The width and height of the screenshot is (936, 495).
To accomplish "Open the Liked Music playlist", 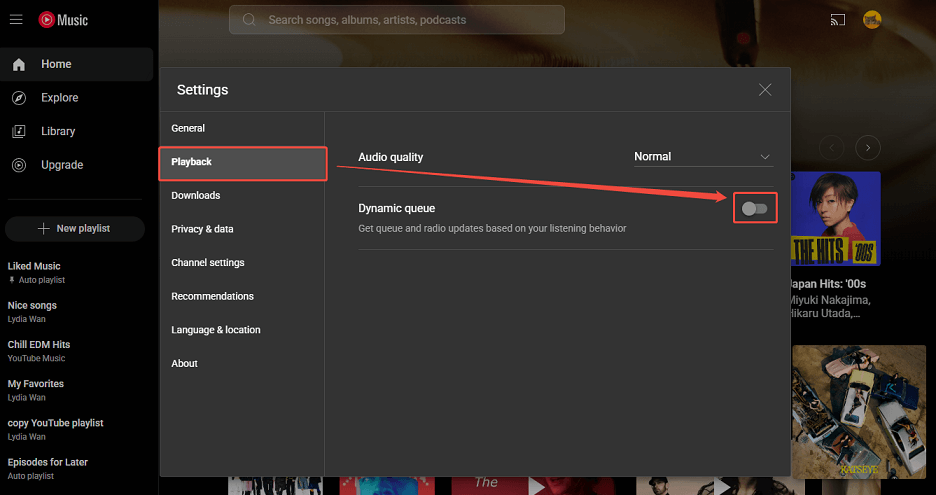I will (75, 272).
